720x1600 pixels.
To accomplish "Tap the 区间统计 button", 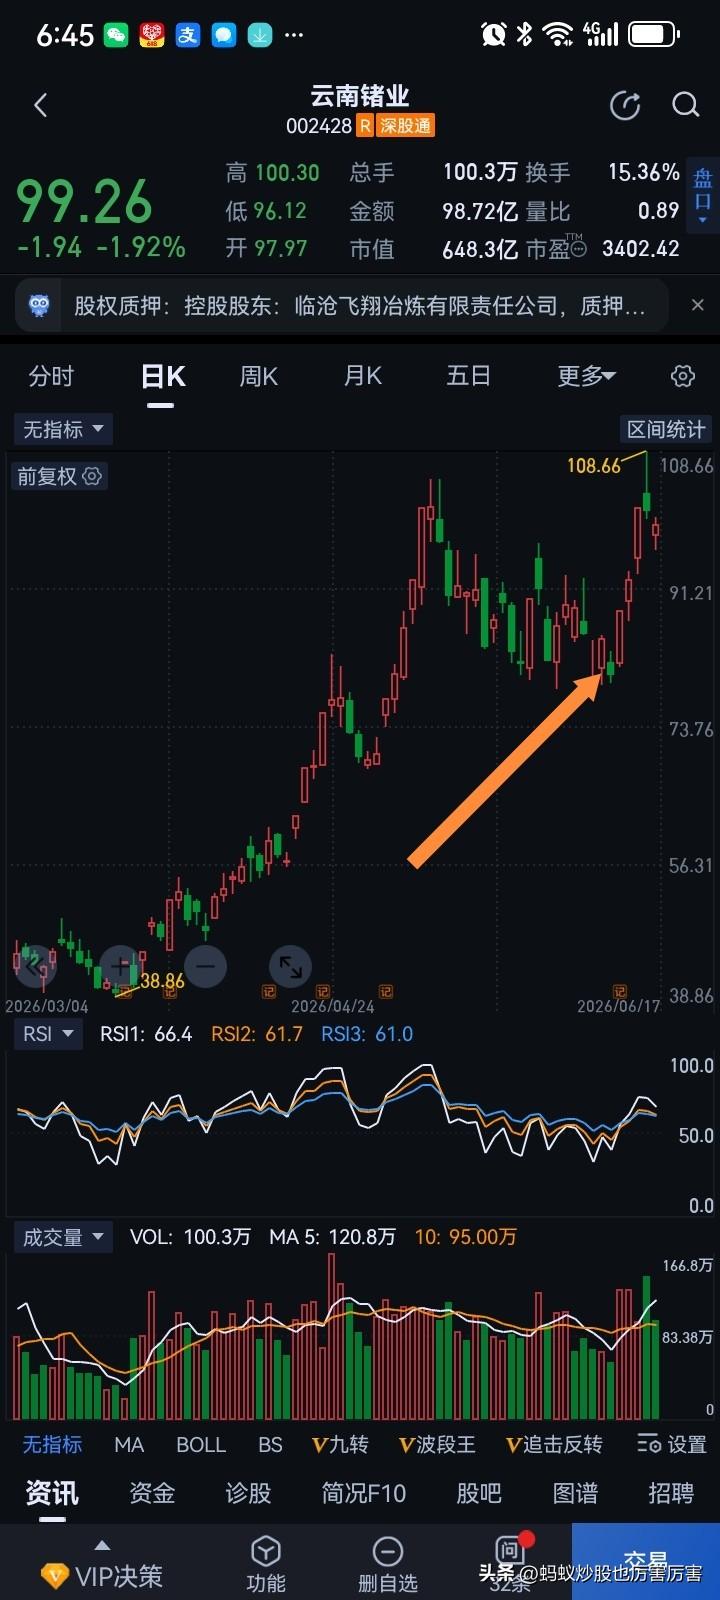I will point(665,429).
